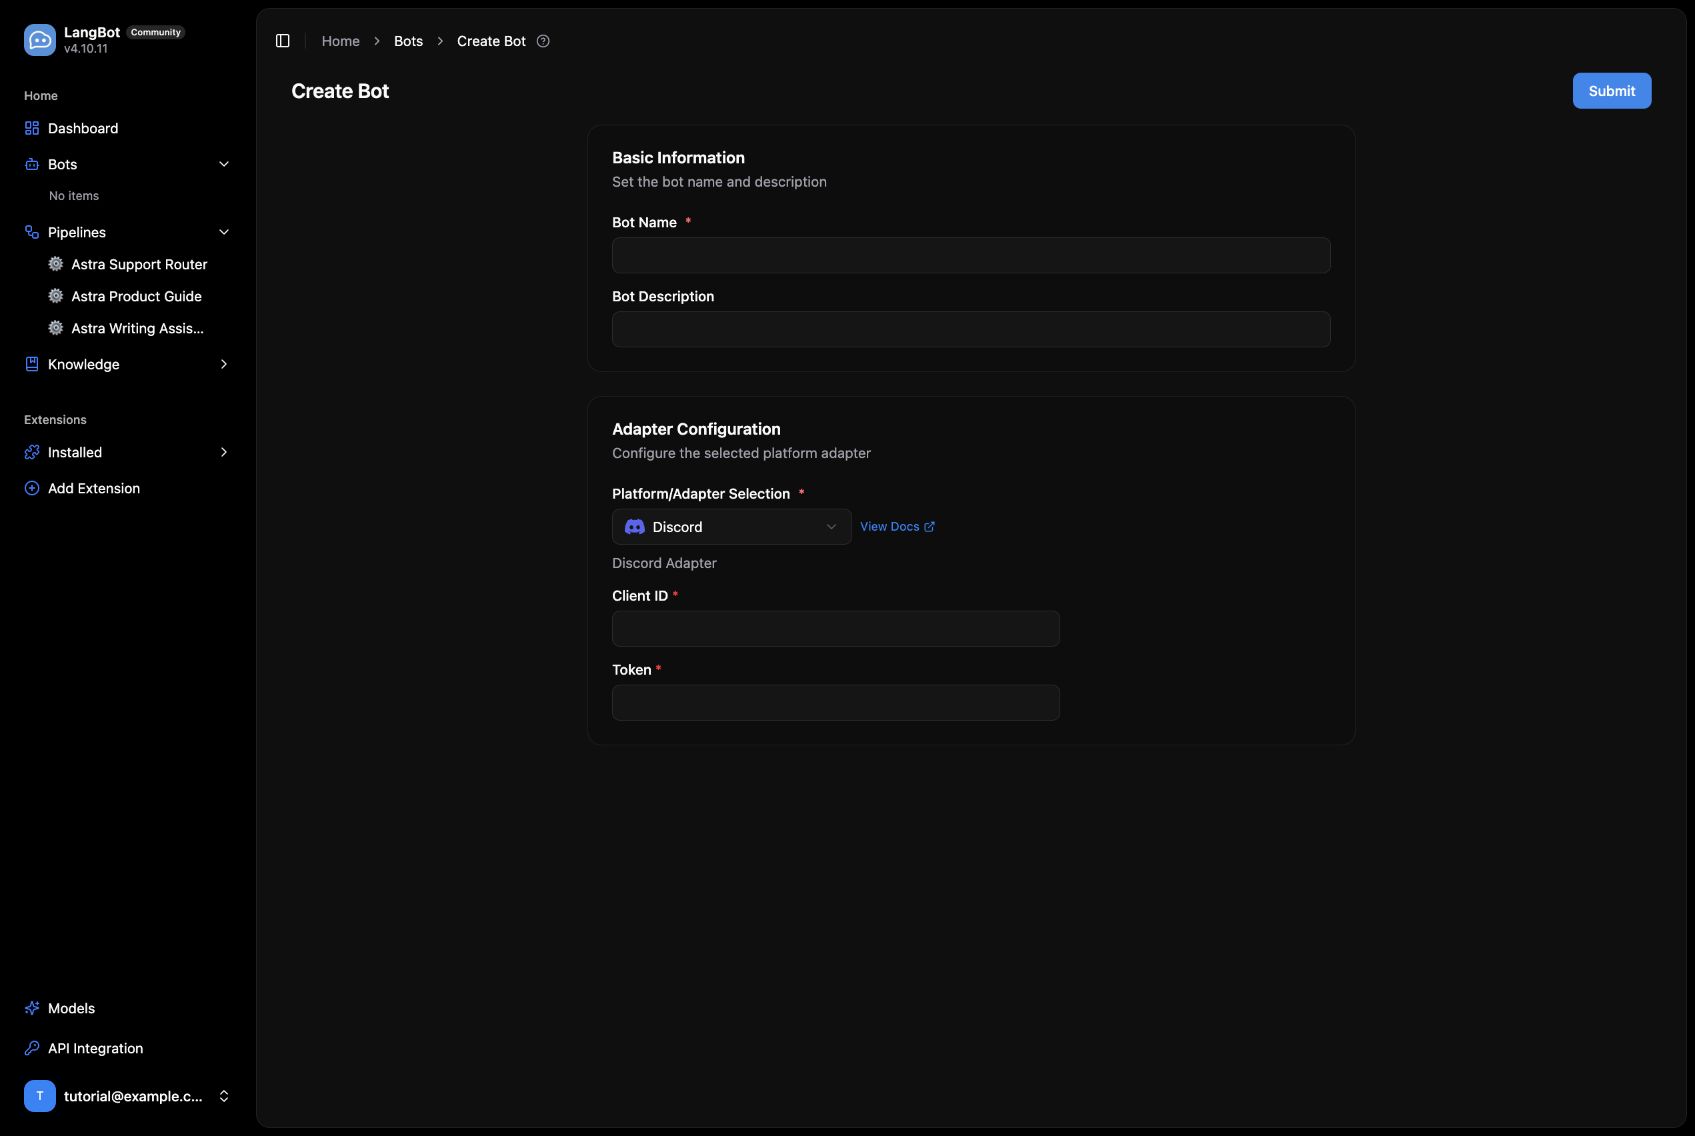Click the Installed puzzle icon
Screen dimensions: 1695x1136
32,452
